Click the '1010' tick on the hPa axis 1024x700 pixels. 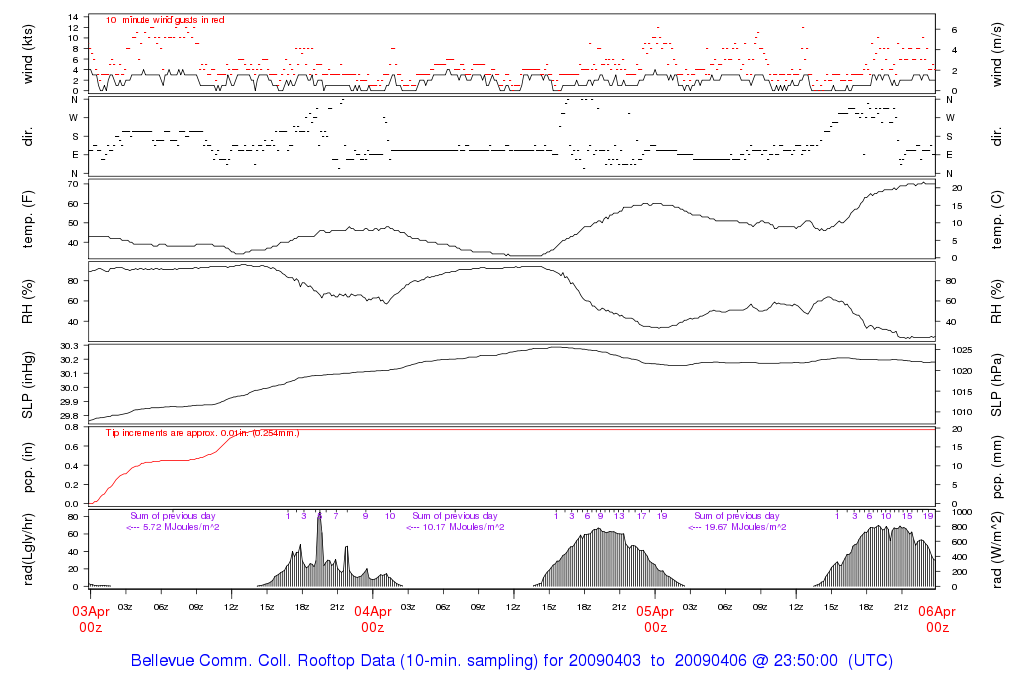963,412
